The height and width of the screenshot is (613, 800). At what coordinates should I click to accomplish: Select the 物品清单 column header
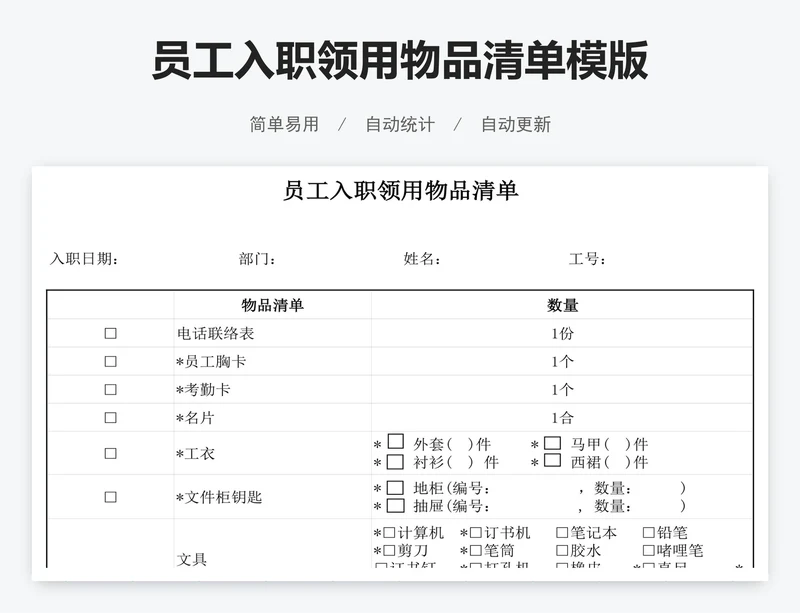tap(272, 305)
